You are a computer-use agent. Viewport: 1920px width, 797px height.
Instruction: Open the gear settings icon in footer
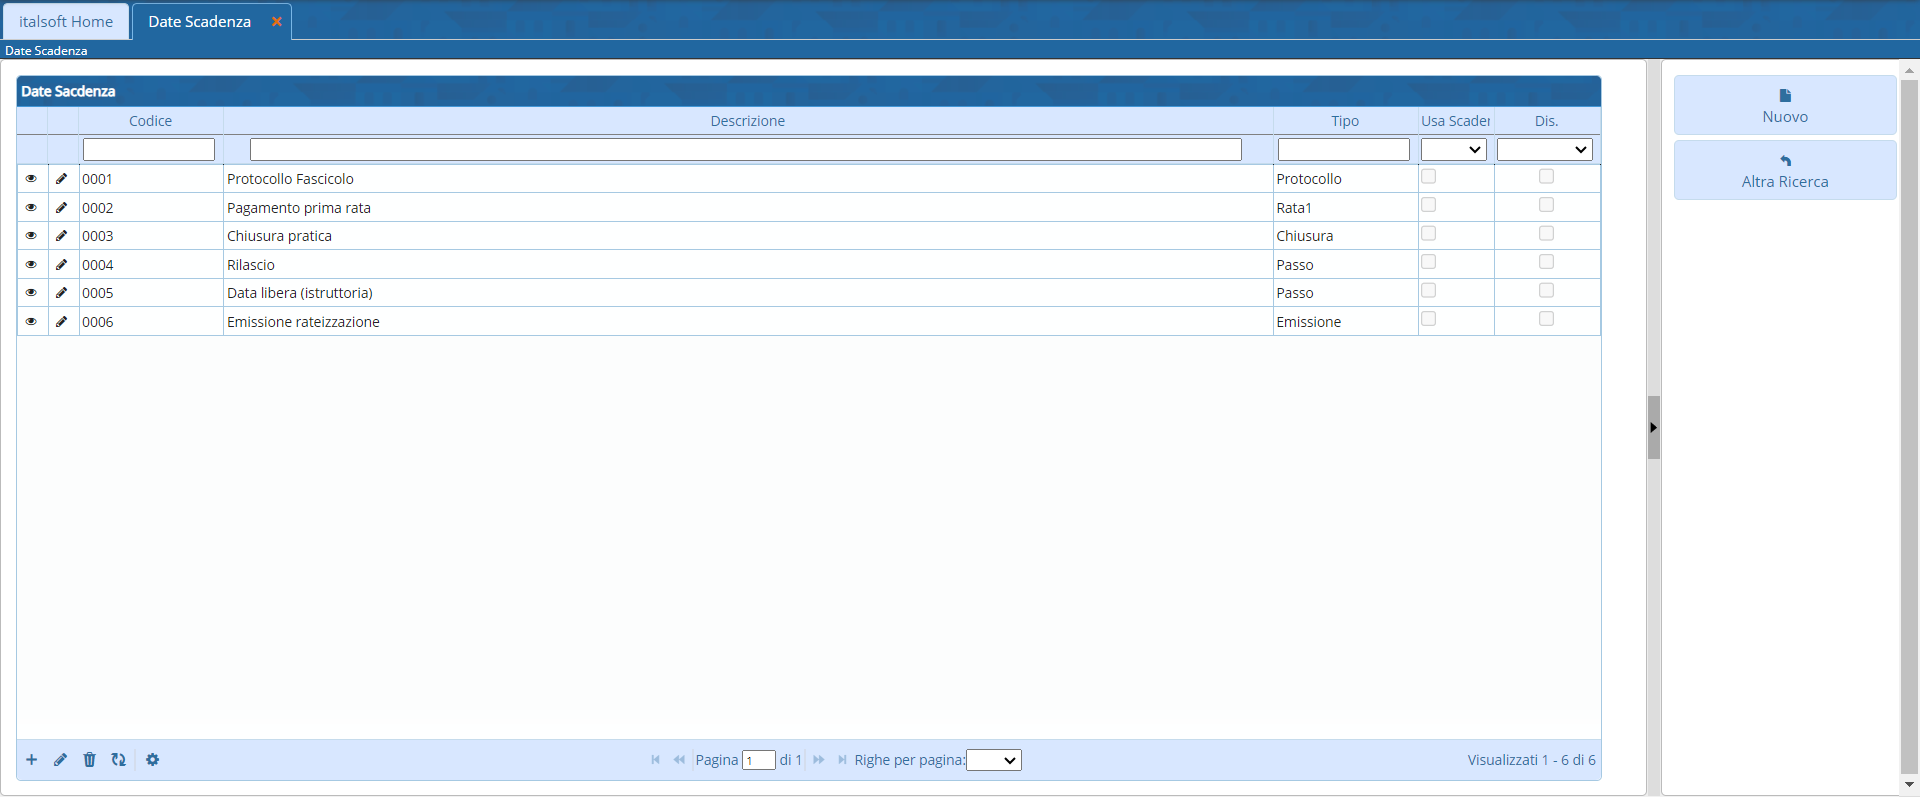152,760
